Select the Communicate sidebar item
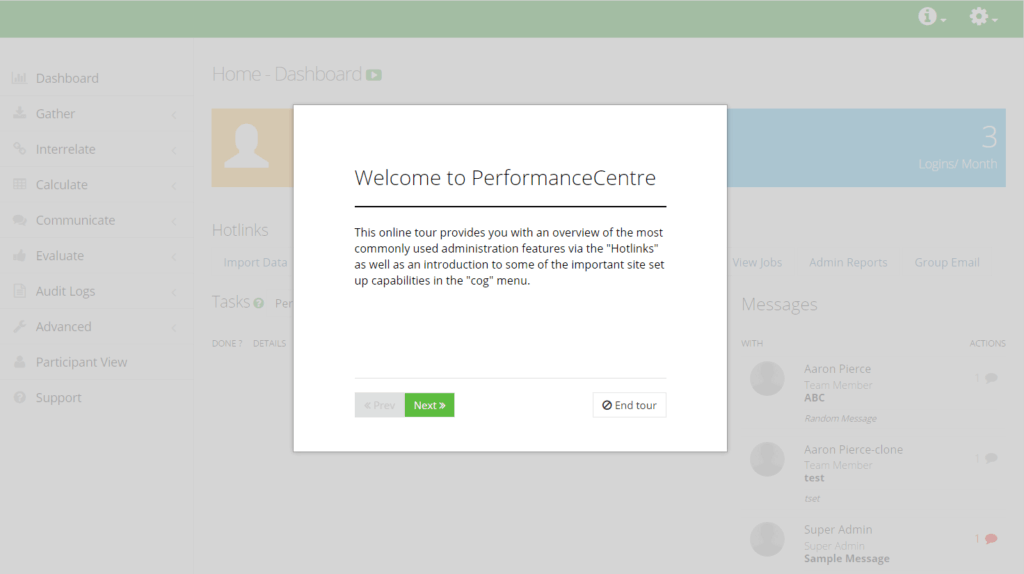The height and width of the screenshot is (574, 1024). click(x=97, y=220)
